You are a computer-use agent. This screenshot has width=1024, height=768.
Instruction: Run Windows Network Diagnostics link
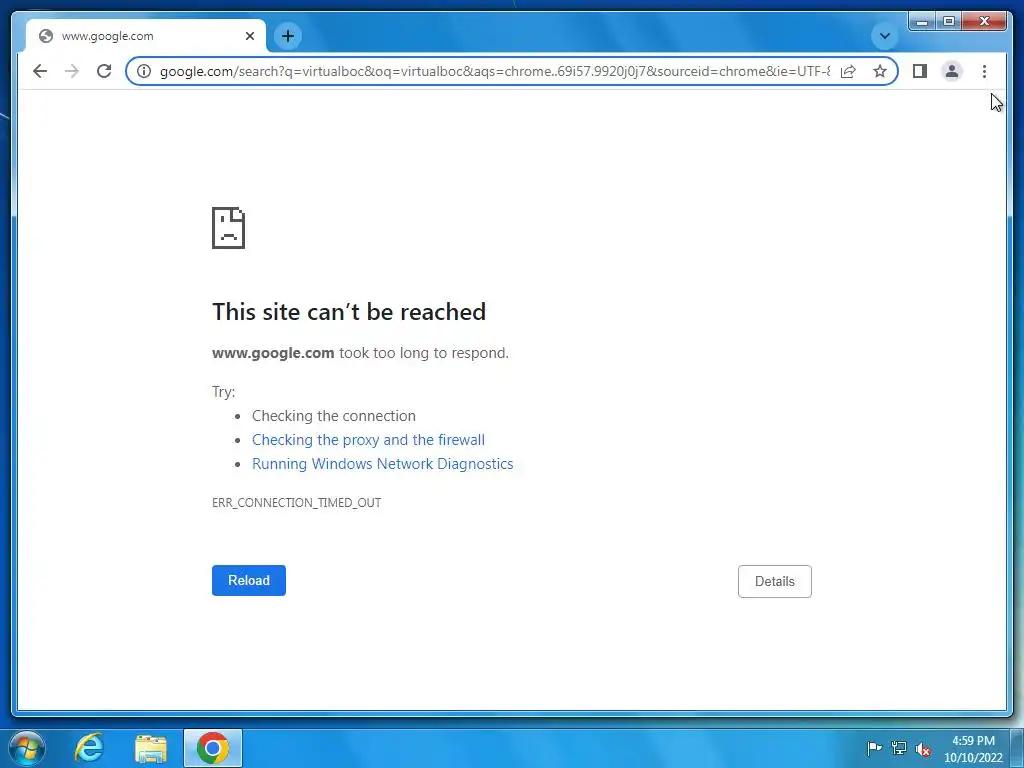coord(383,464)
